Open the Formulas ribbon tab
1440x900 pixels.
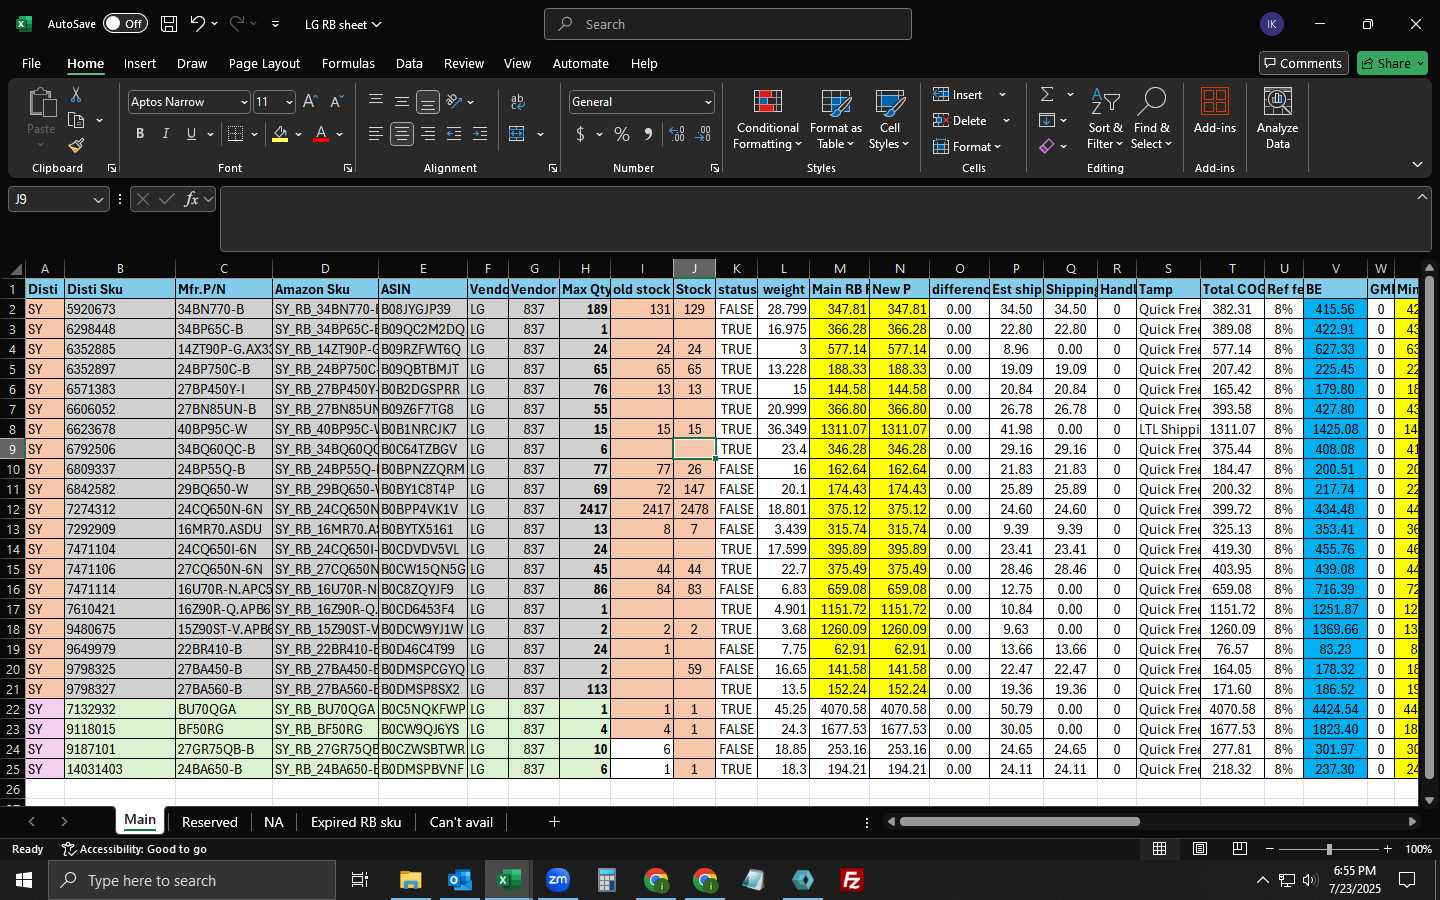click(348, 63)
